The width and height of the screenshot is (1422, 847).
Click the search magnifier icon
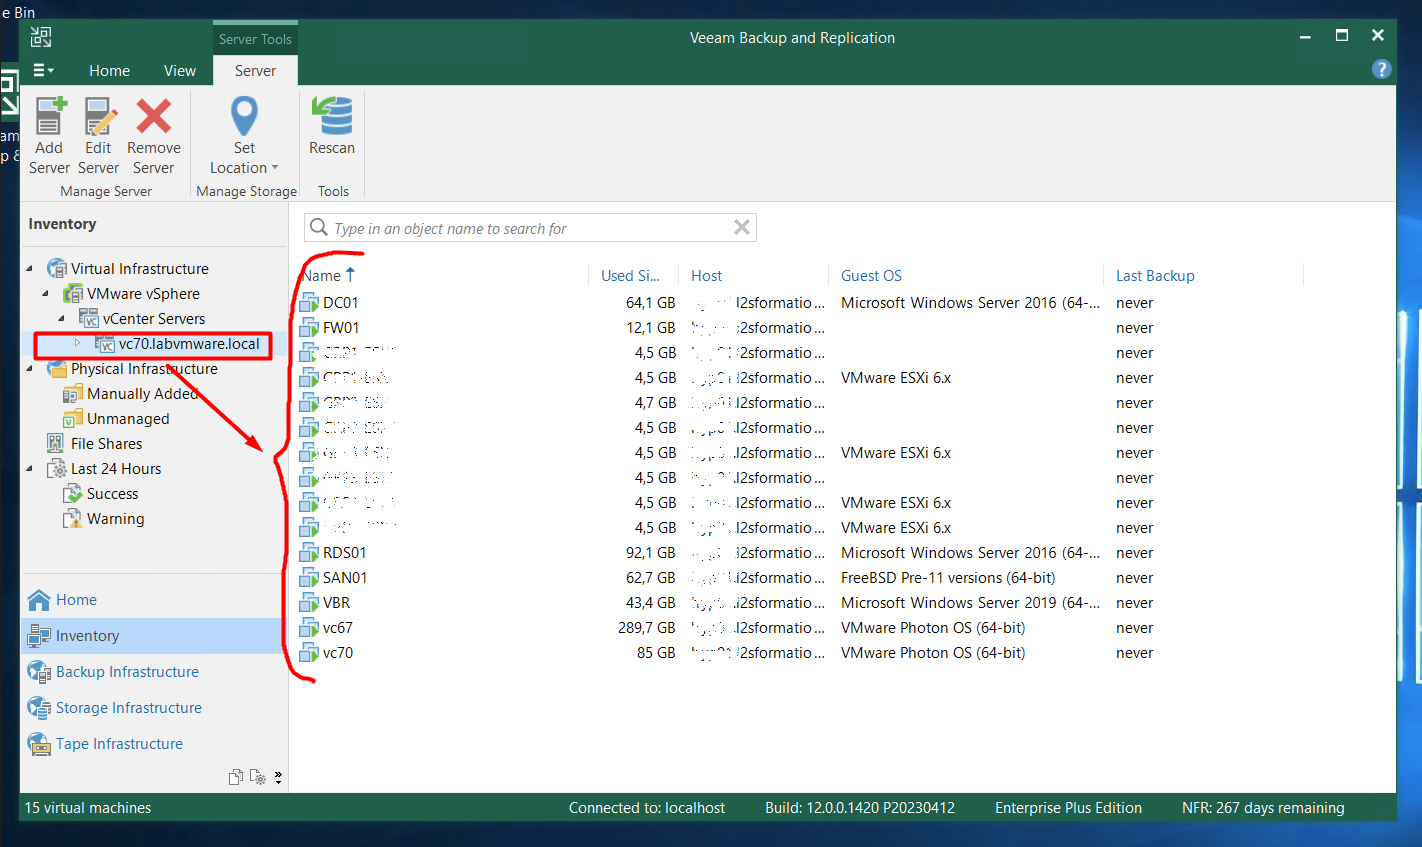pos(319,227)
